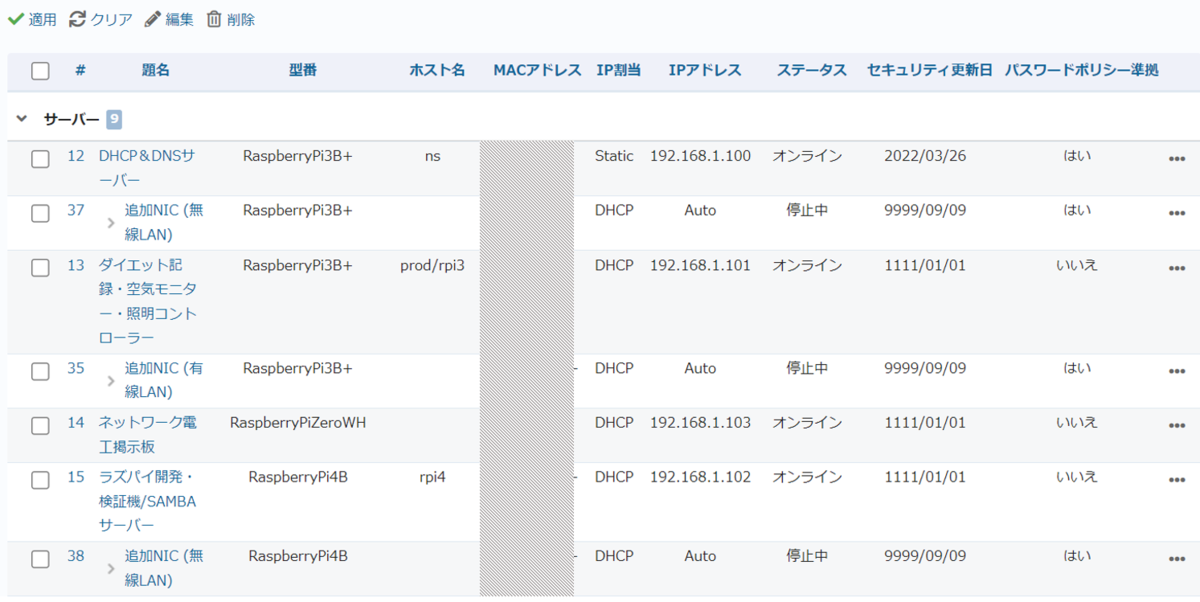Click IP address 192.168.1.100 cell

point(700,156)
